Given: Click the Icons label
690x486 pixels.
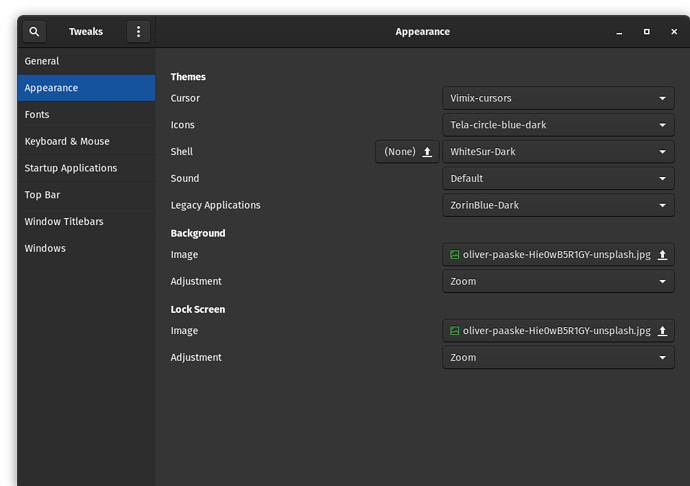Looking at the screenshot, I should pos(183,125).
